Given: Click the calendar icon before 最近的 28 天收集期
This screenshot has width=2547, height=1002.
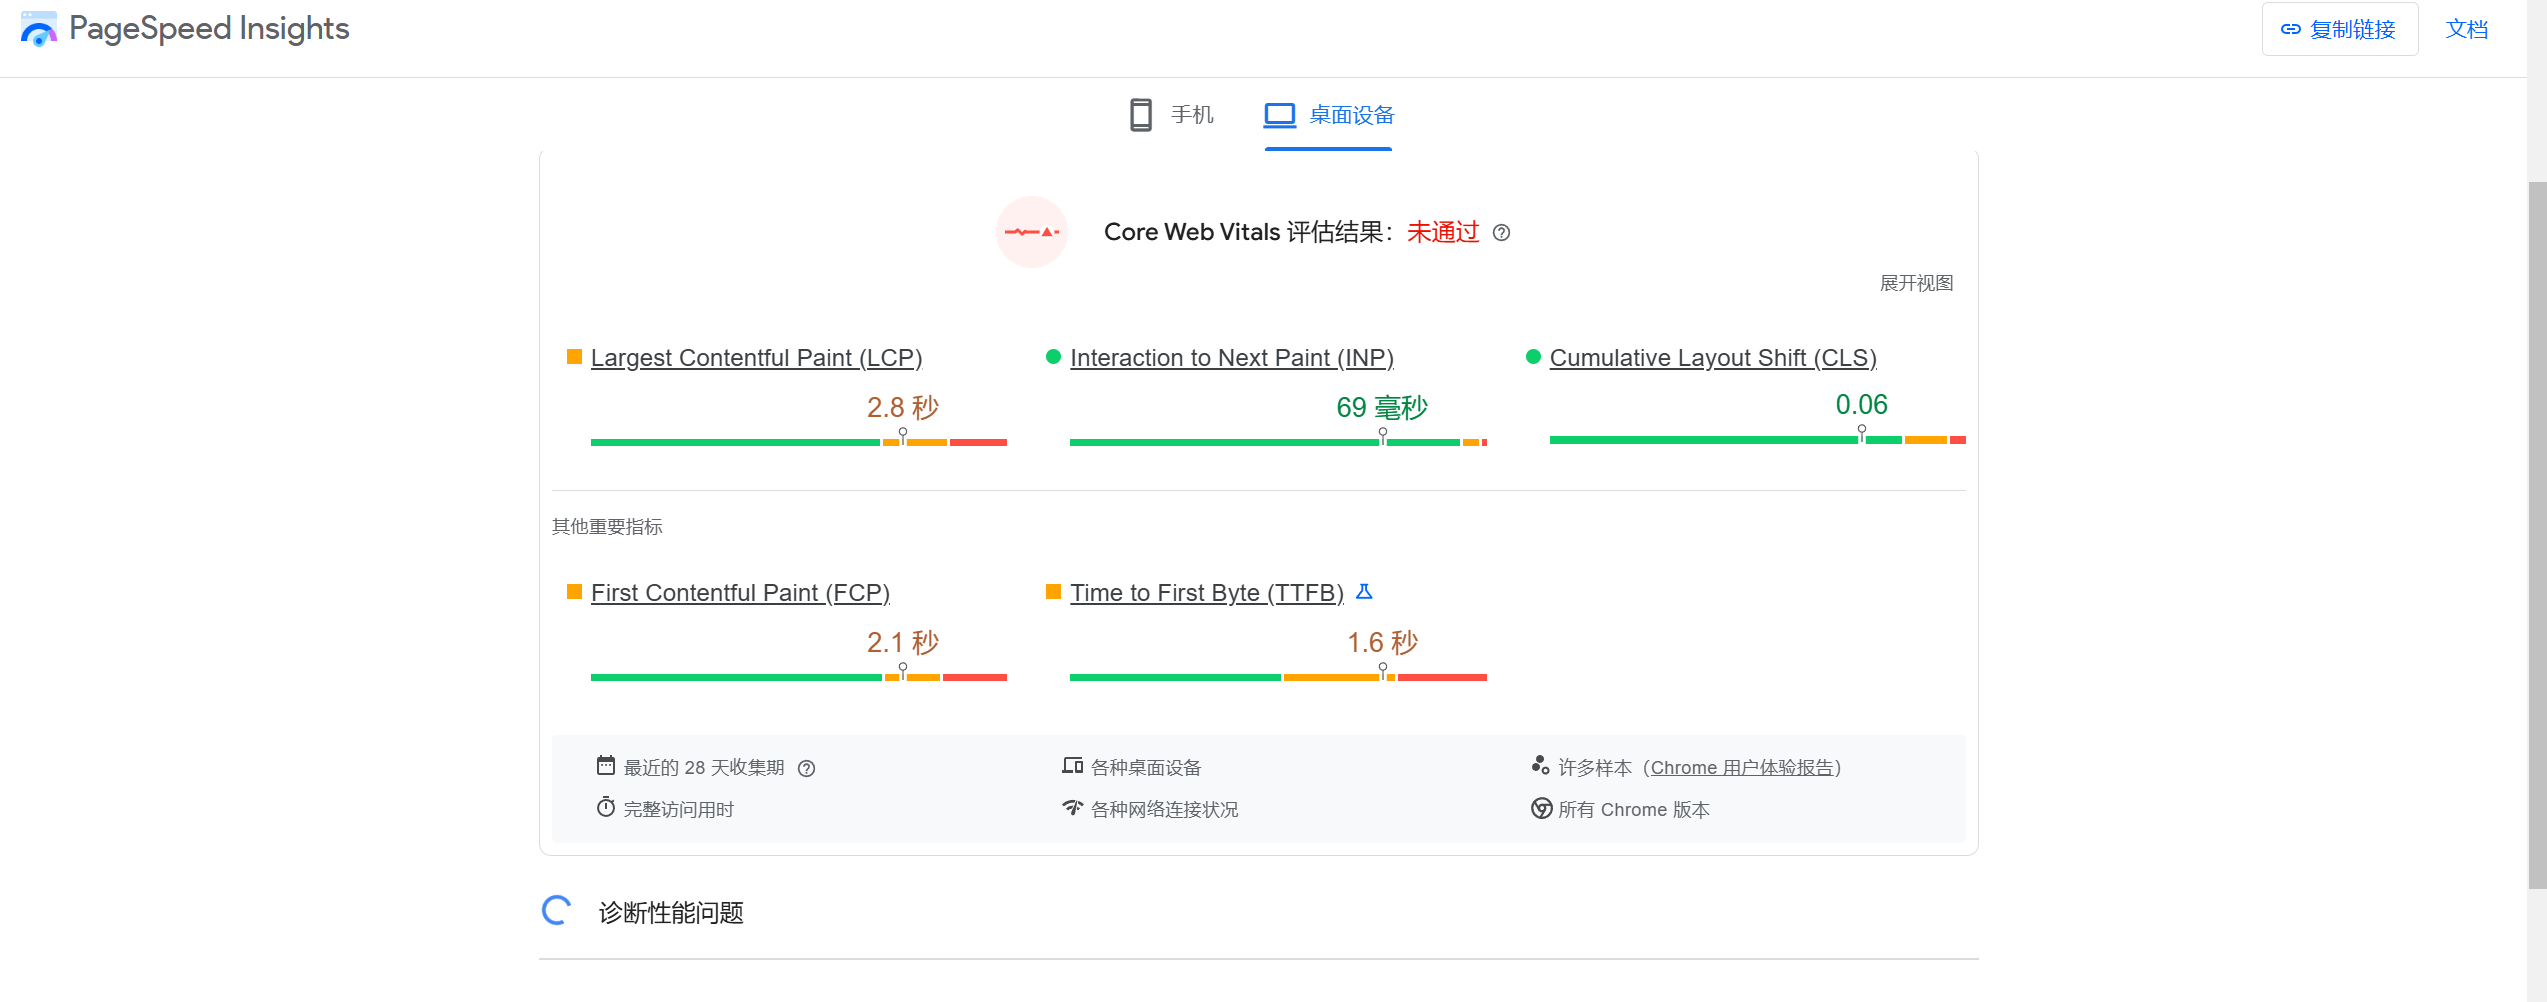Looking at the screenshot, I should (605, 765).
